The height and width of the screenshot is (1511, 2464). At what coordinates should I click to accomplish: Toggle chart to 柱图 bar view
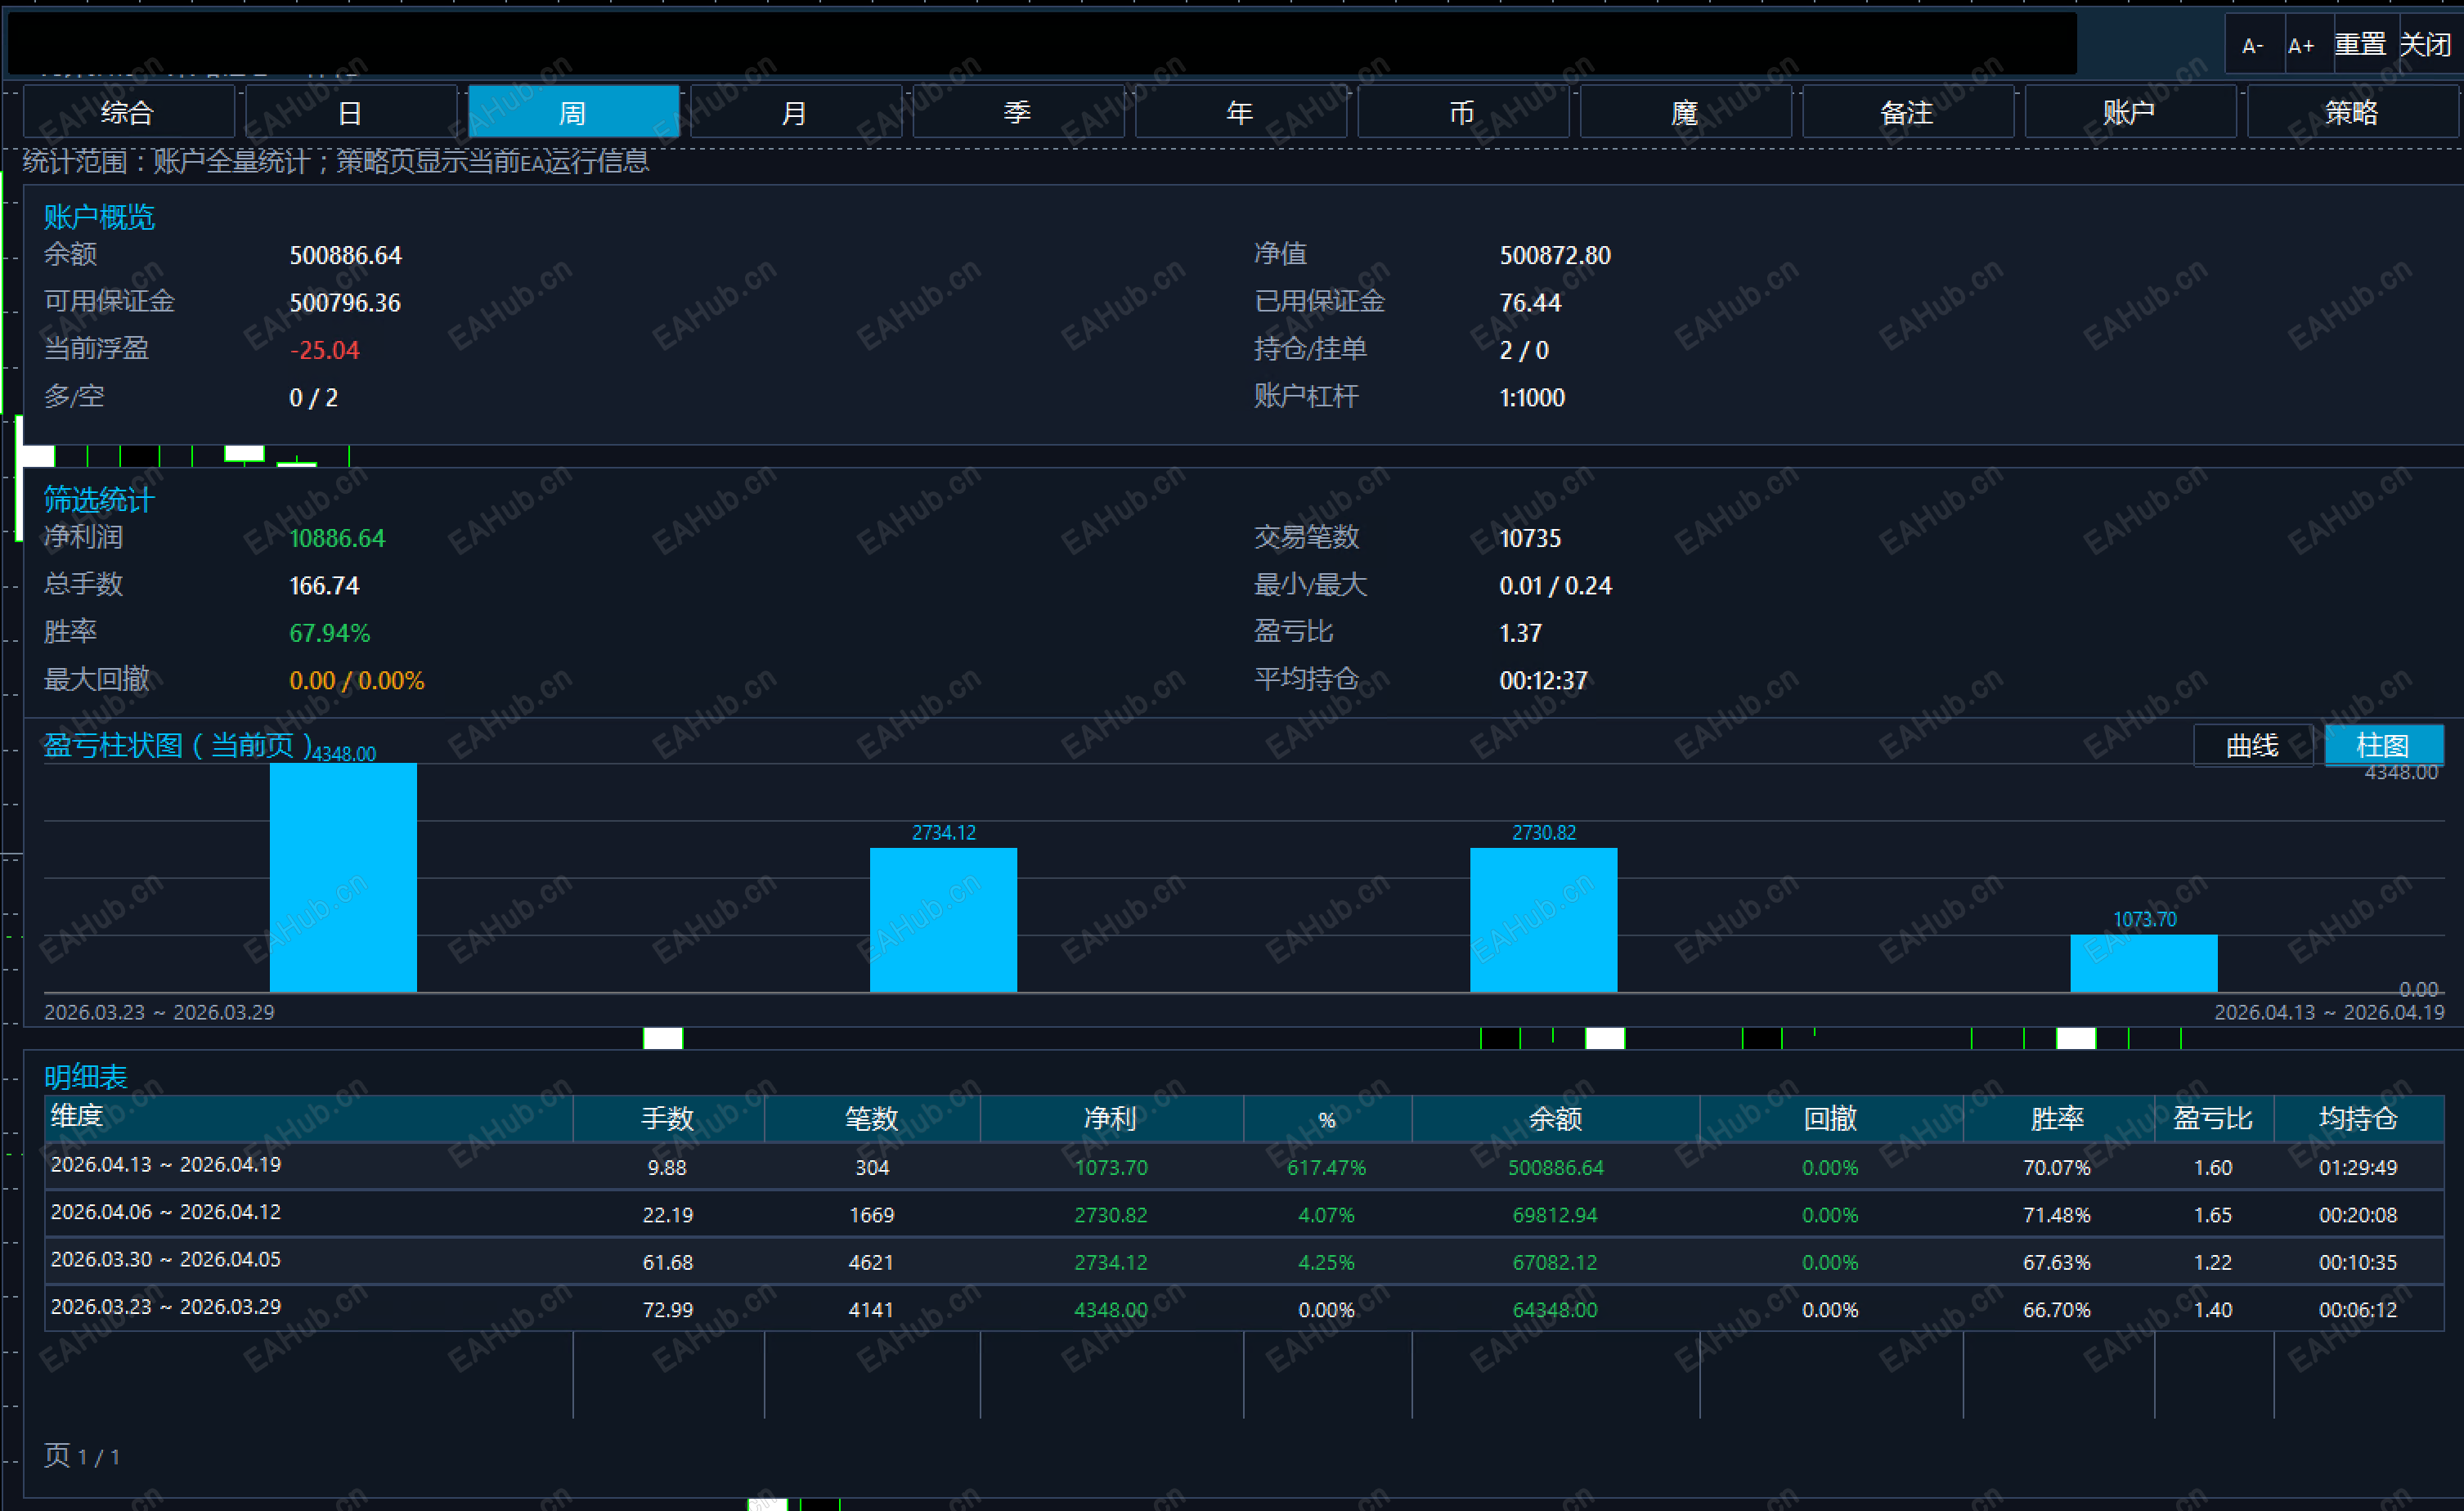click(x=2384, y=746)
